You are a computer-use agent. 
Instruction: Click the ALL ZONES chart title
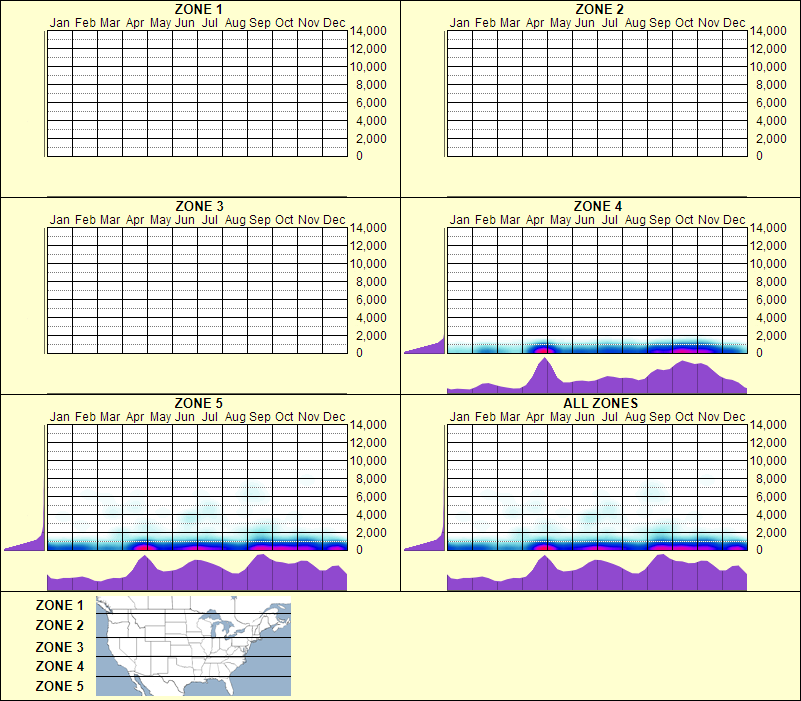[600, 403]
